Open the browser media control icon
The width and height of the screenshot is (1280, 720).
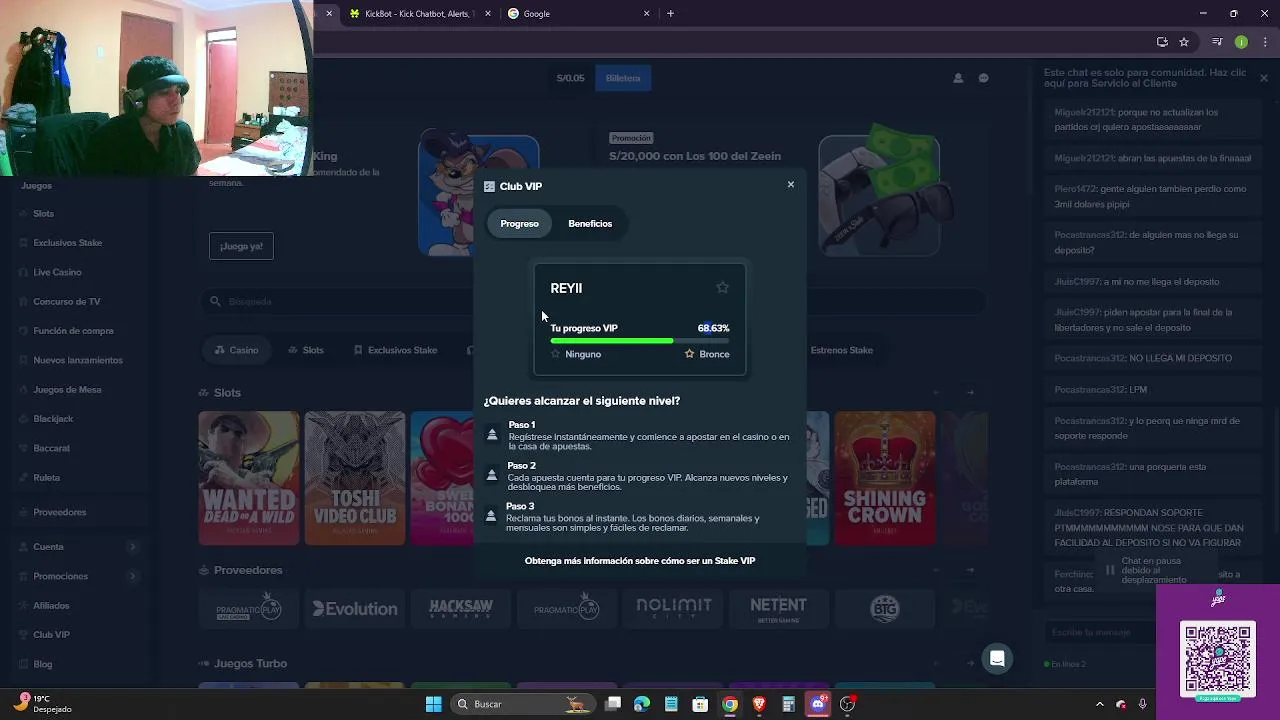tap(1217, 42)
